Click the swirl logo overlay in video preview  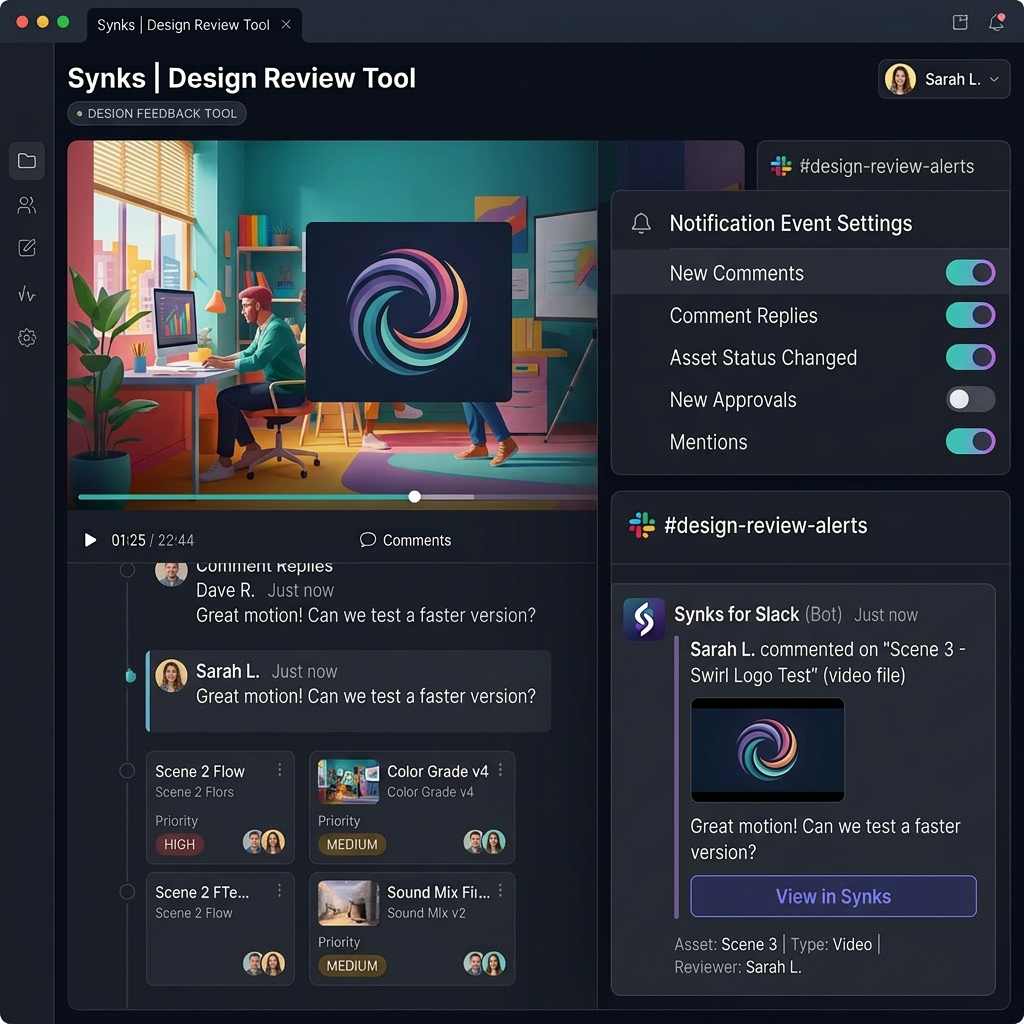(x=409, y=312)
